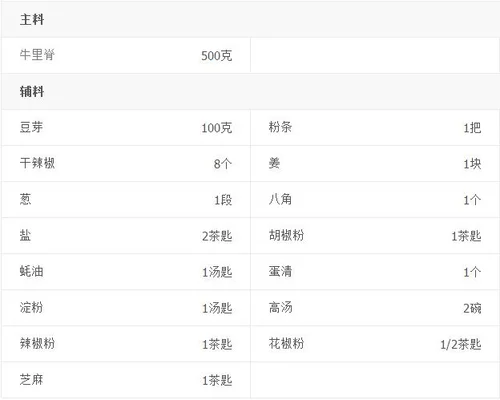Image resolution: width=500 pixels, height=400 pixels.
Task: Open the 胡椒粉 ingredient link
Action: [x=286, y=235]
